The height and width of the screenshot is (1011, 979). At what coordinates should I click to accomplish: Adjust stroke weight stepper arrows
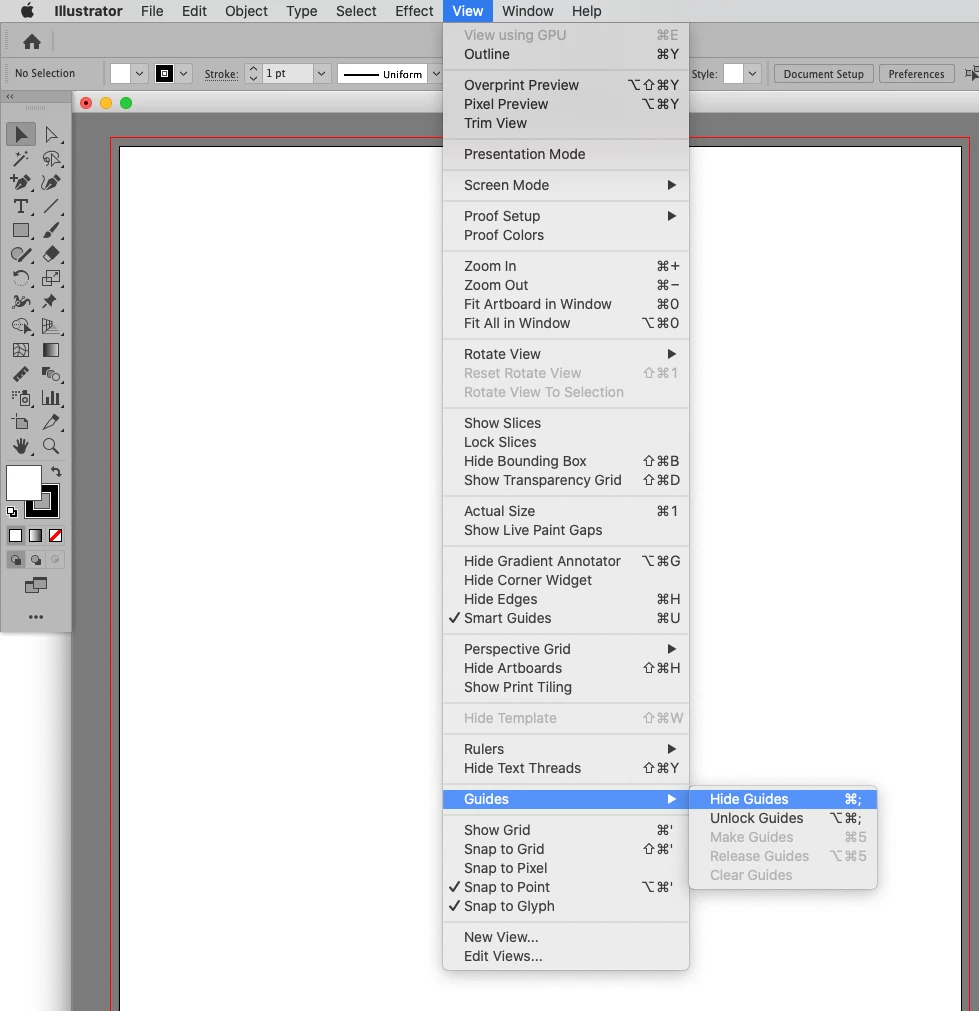click(x=253, y=74)
